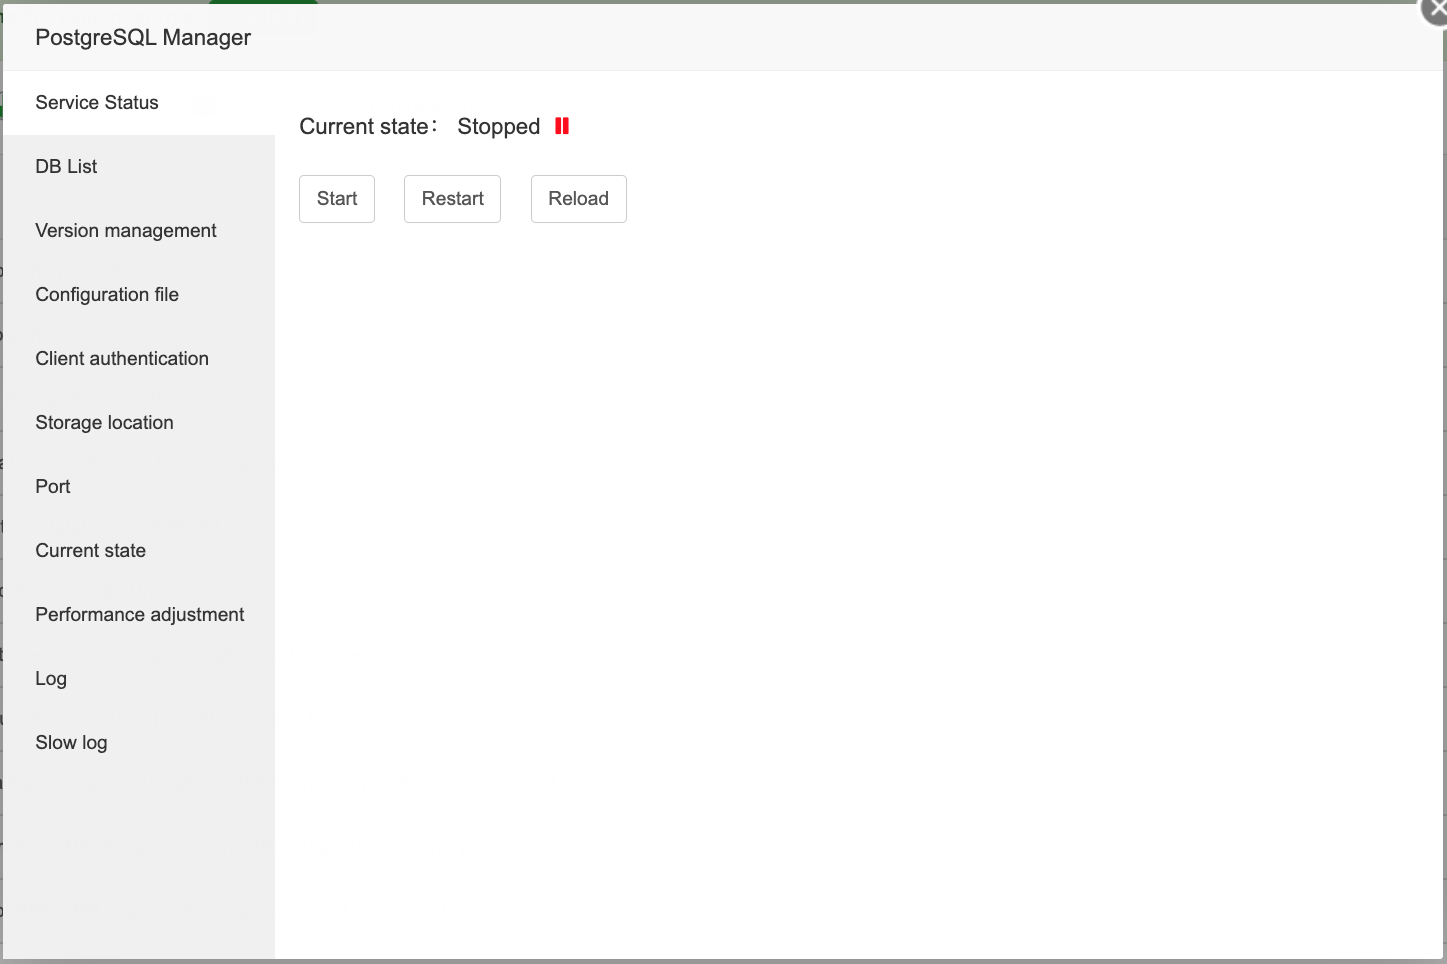This screenshot has height=964, width=1447.
Task: Select Version management in the sidebar
Action: pyautogui.click(x=126, y=230)
